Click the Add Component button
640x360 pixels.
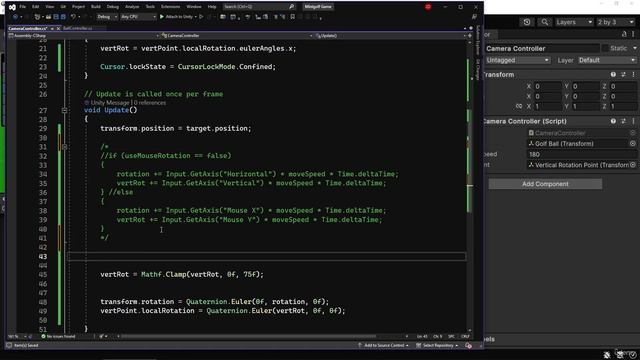pos(545,184)
